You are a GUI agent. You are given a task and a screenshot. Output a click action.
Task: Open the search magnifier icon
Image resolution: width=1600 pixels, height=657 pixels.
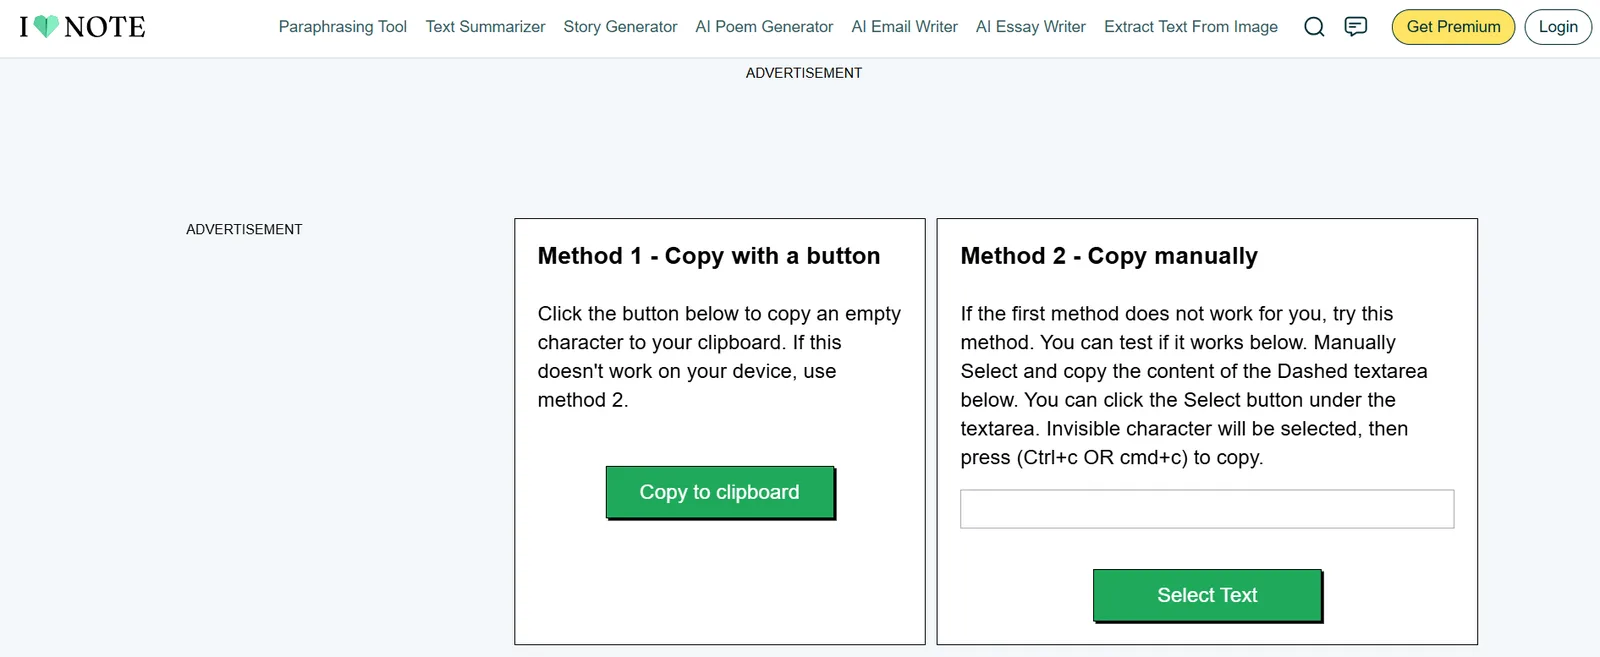pos(1314,27)
